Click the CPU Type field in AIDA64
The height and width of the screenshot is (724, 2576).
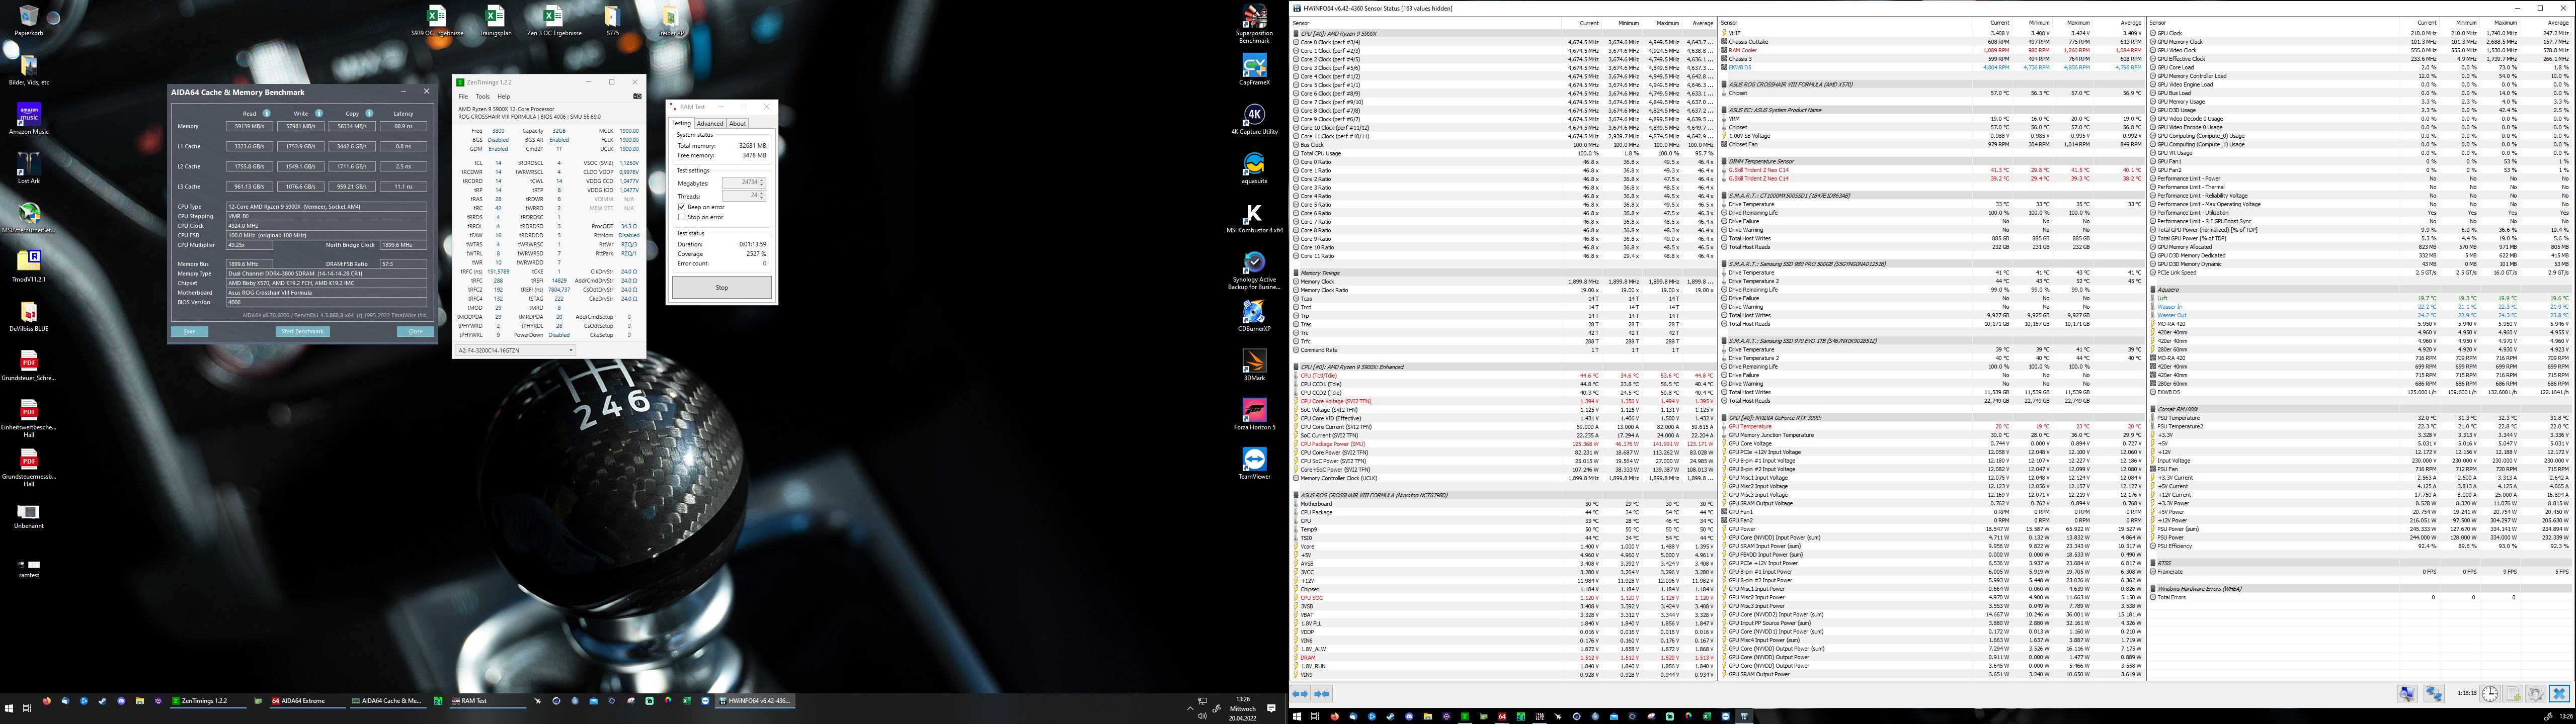(326, 206)
